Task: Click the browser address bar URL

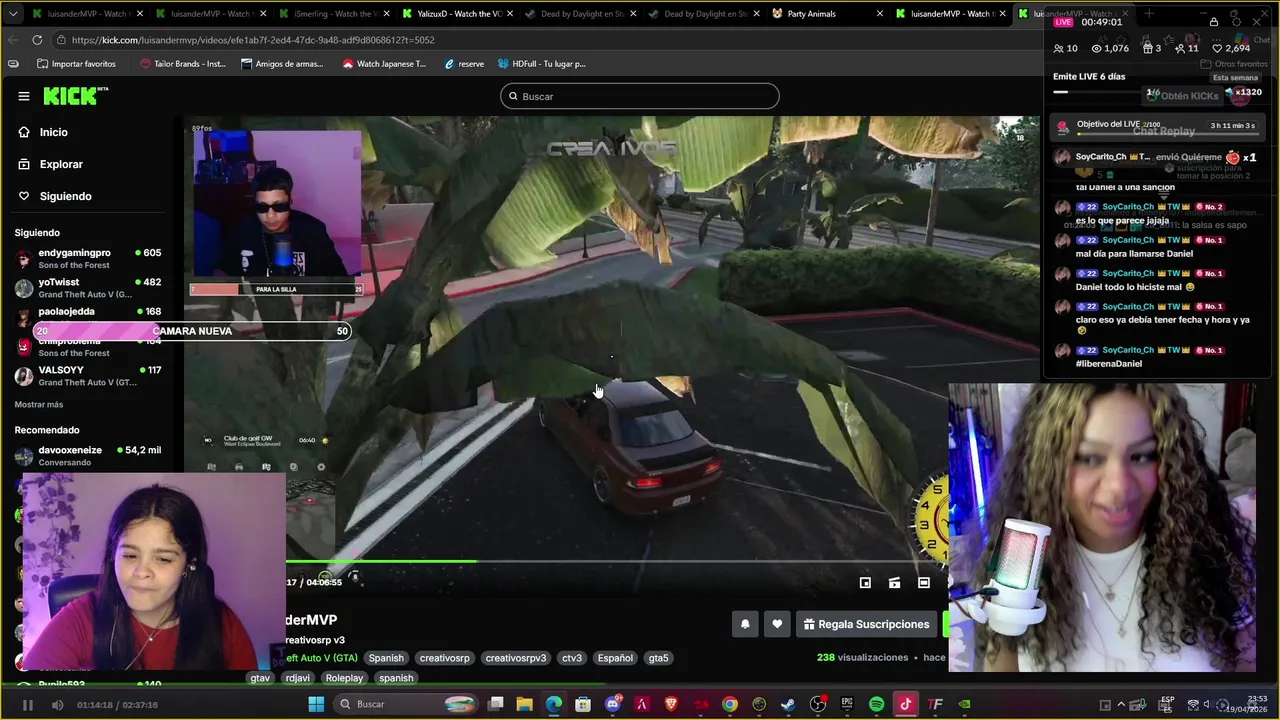Action: pos(253,40)
